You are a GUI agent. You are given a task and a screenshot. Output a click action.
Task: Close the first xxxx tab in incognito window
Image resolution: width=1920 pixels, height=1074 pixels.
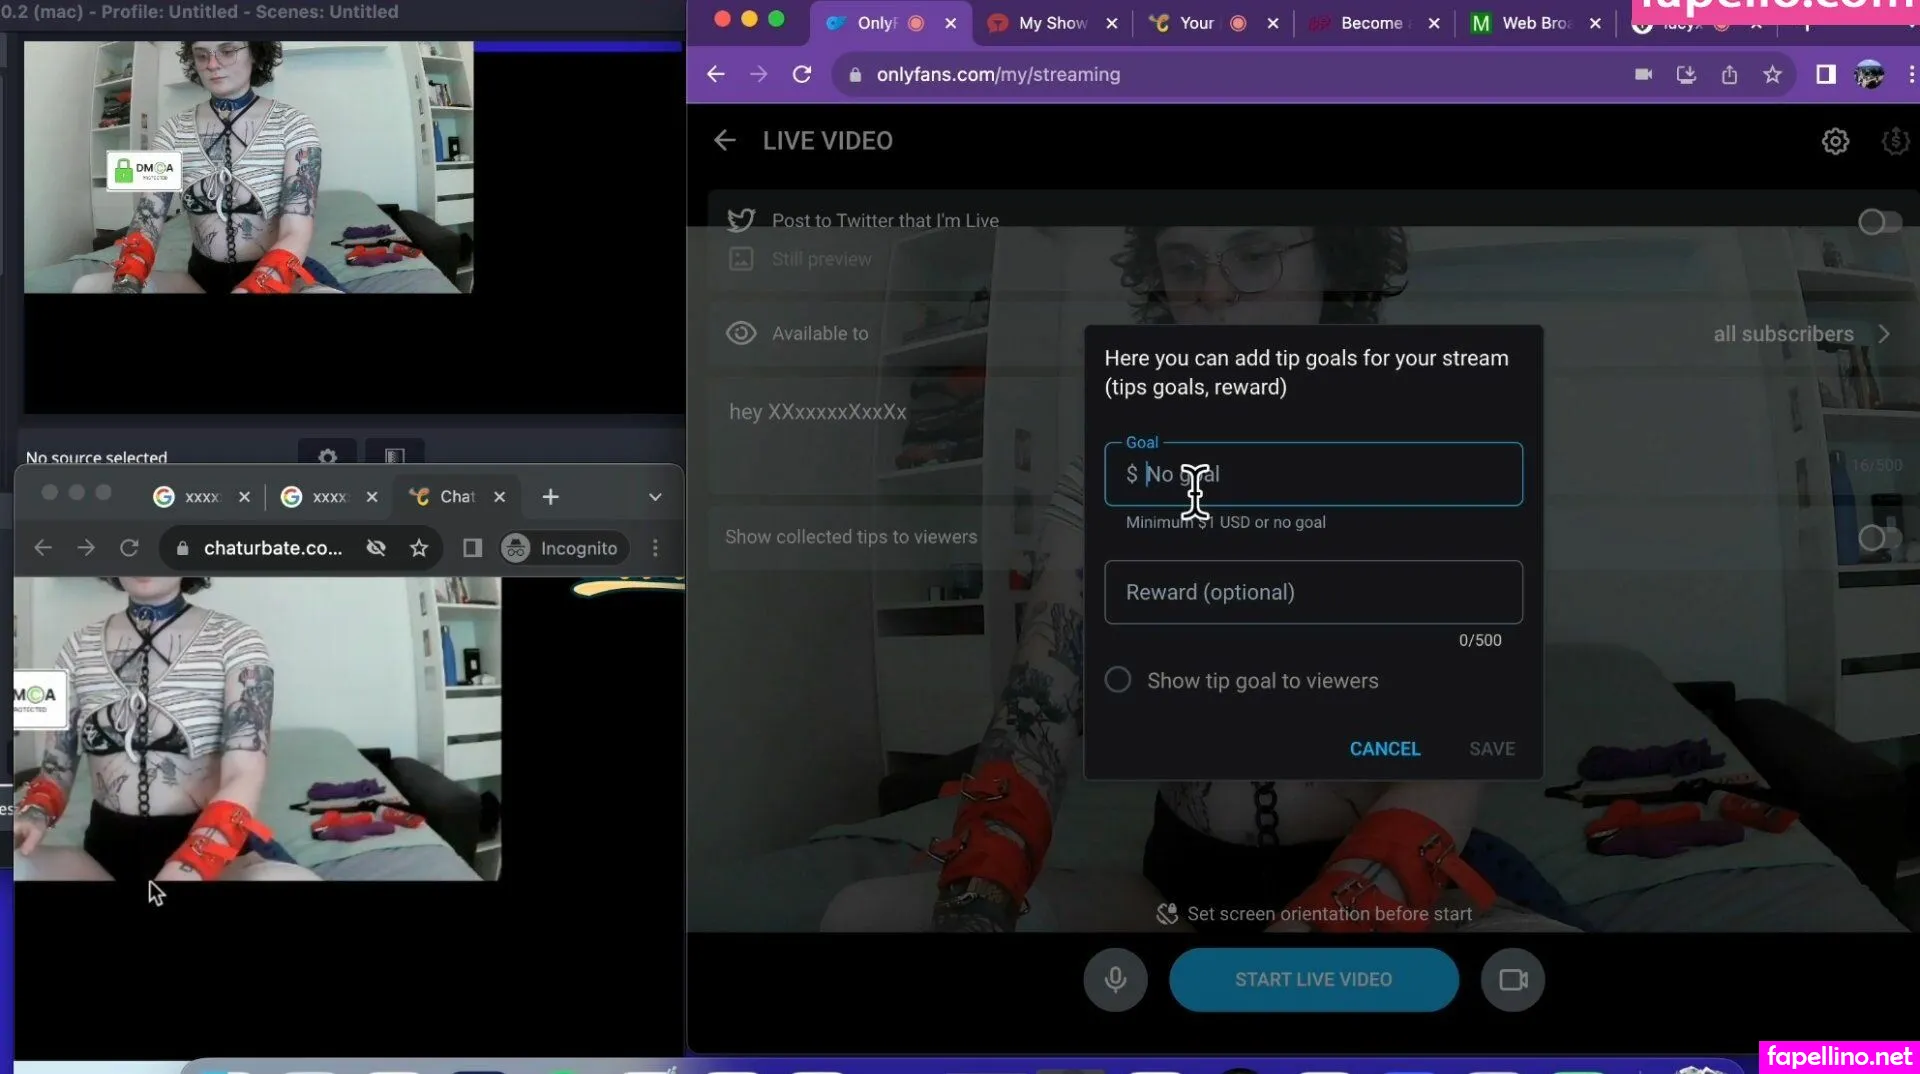(244, 497)
